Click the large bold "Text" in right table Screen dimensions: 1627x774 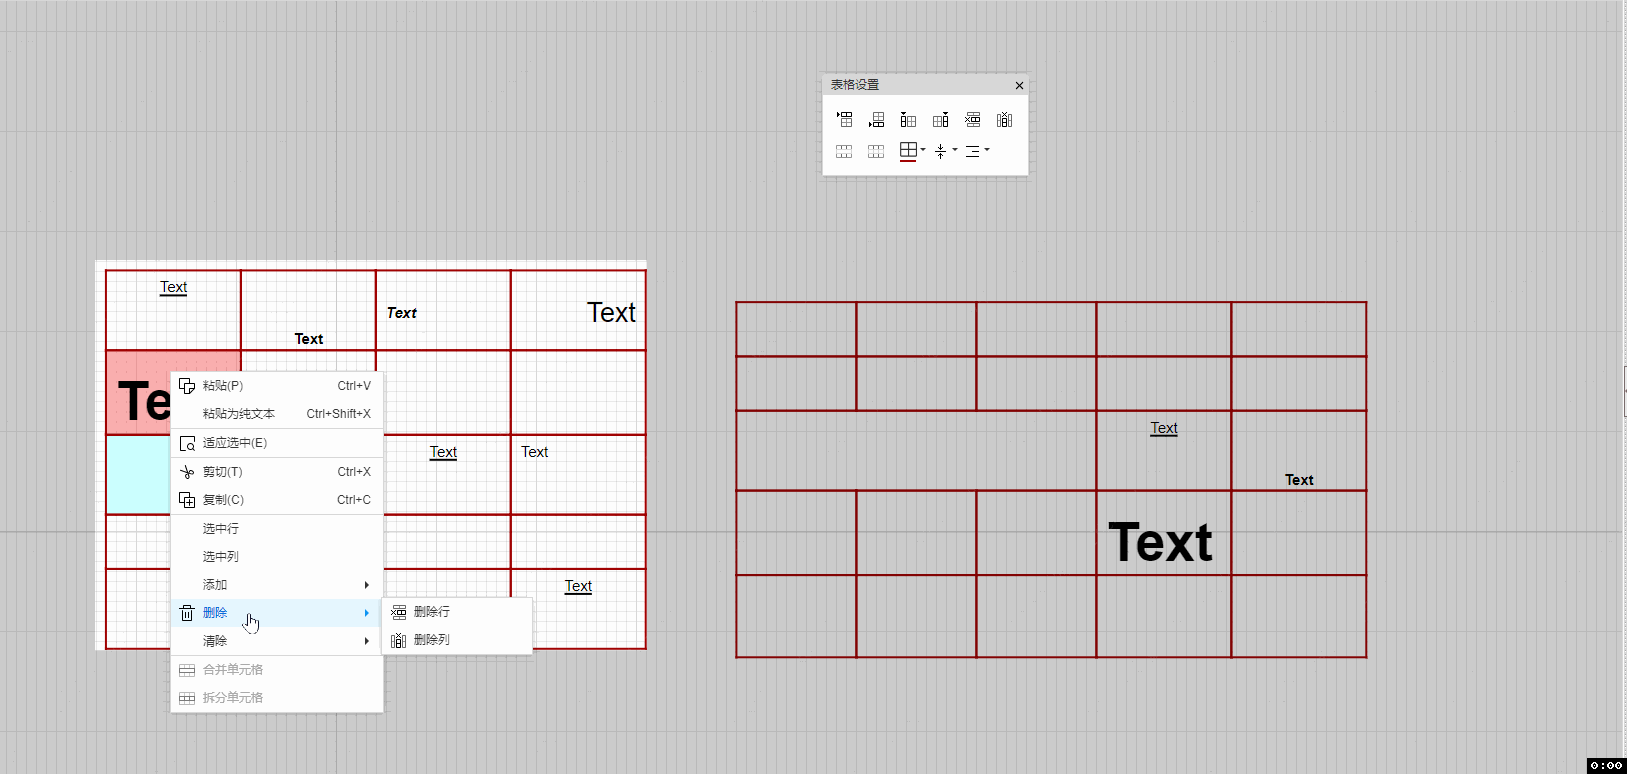(1160, 542)
